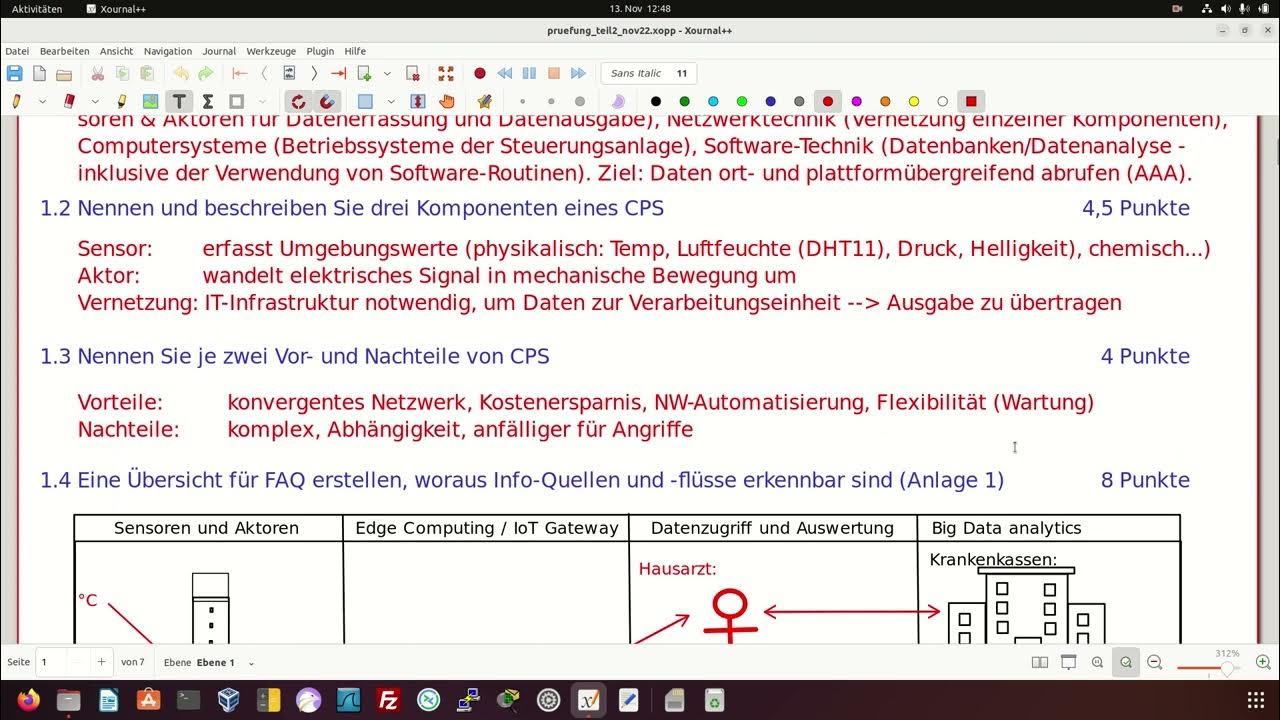Screen dimensions: 1280x720
Task: Open the custom color red square
Action: [971, 101]
